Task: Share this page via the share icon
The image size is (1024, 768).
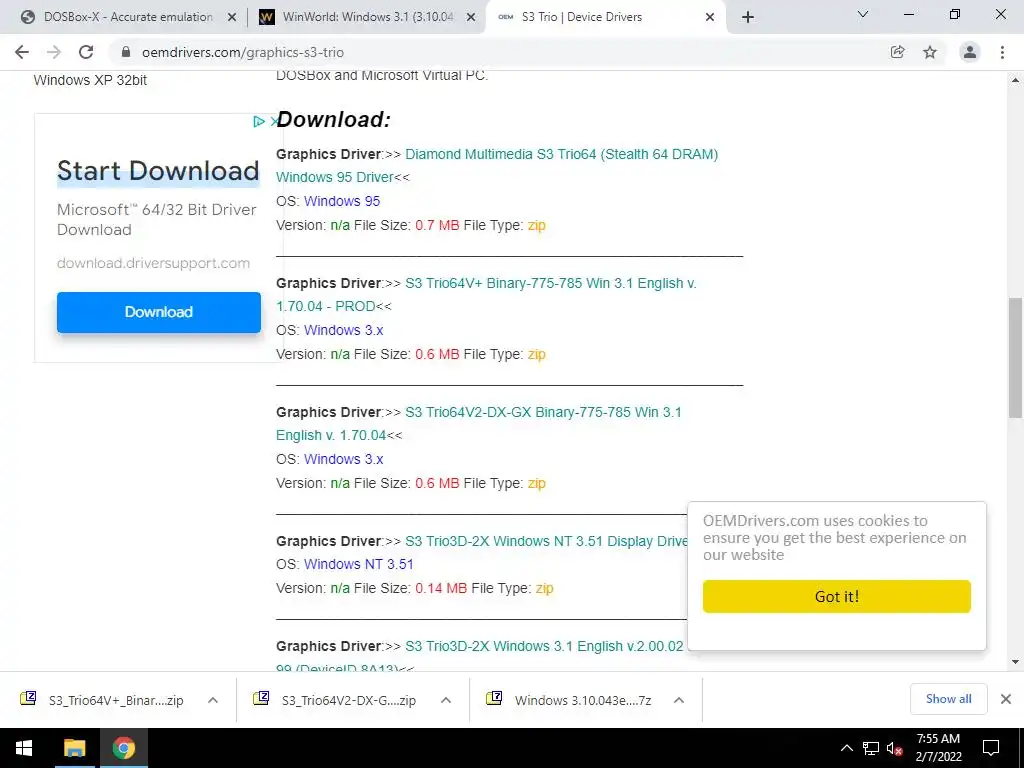Action: (898, 52)
